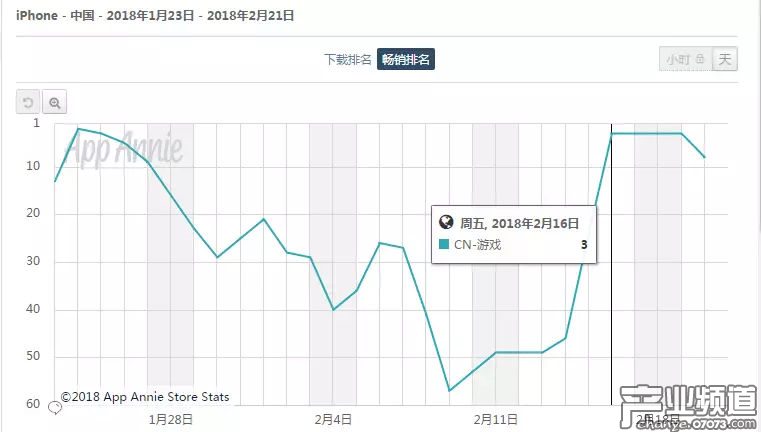Screen dimensions: 761x432
Task: Click the reset zoom undo icon
Action: coord(28,102)
